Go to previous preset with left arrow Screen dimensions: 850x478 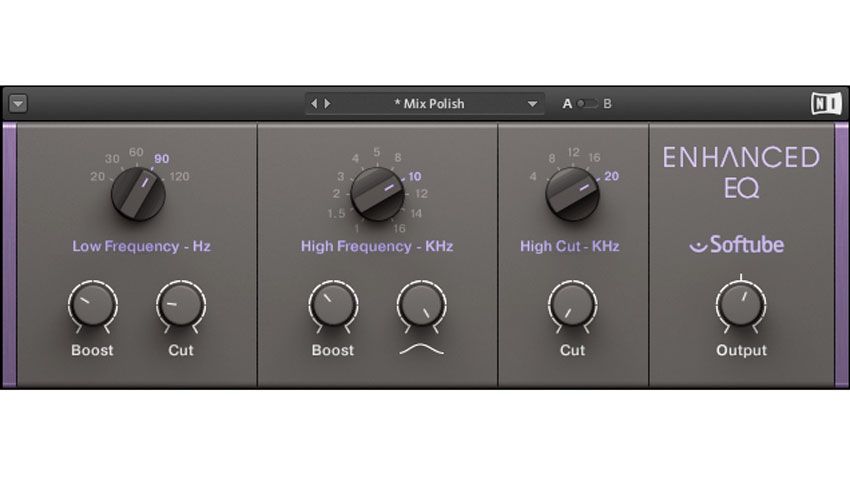[314, 103]
